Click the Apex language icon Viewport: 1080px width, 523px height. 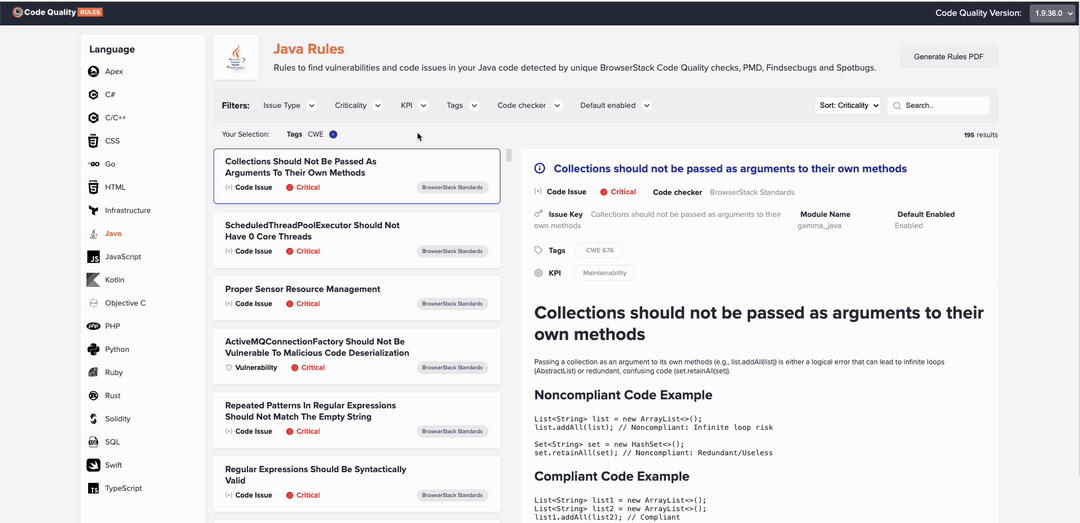pos(93,72)
